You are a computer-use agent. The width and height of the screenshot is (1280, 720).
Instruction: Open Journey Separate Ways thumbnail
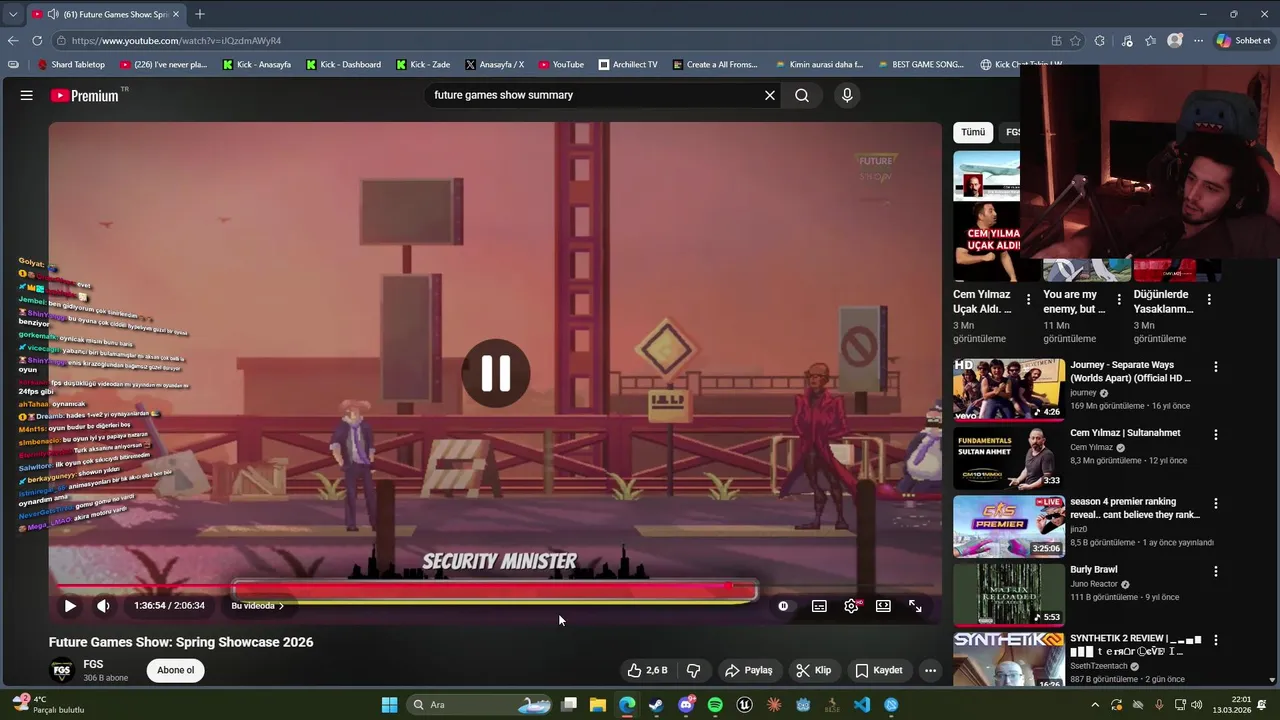(x=1009, y=389)
